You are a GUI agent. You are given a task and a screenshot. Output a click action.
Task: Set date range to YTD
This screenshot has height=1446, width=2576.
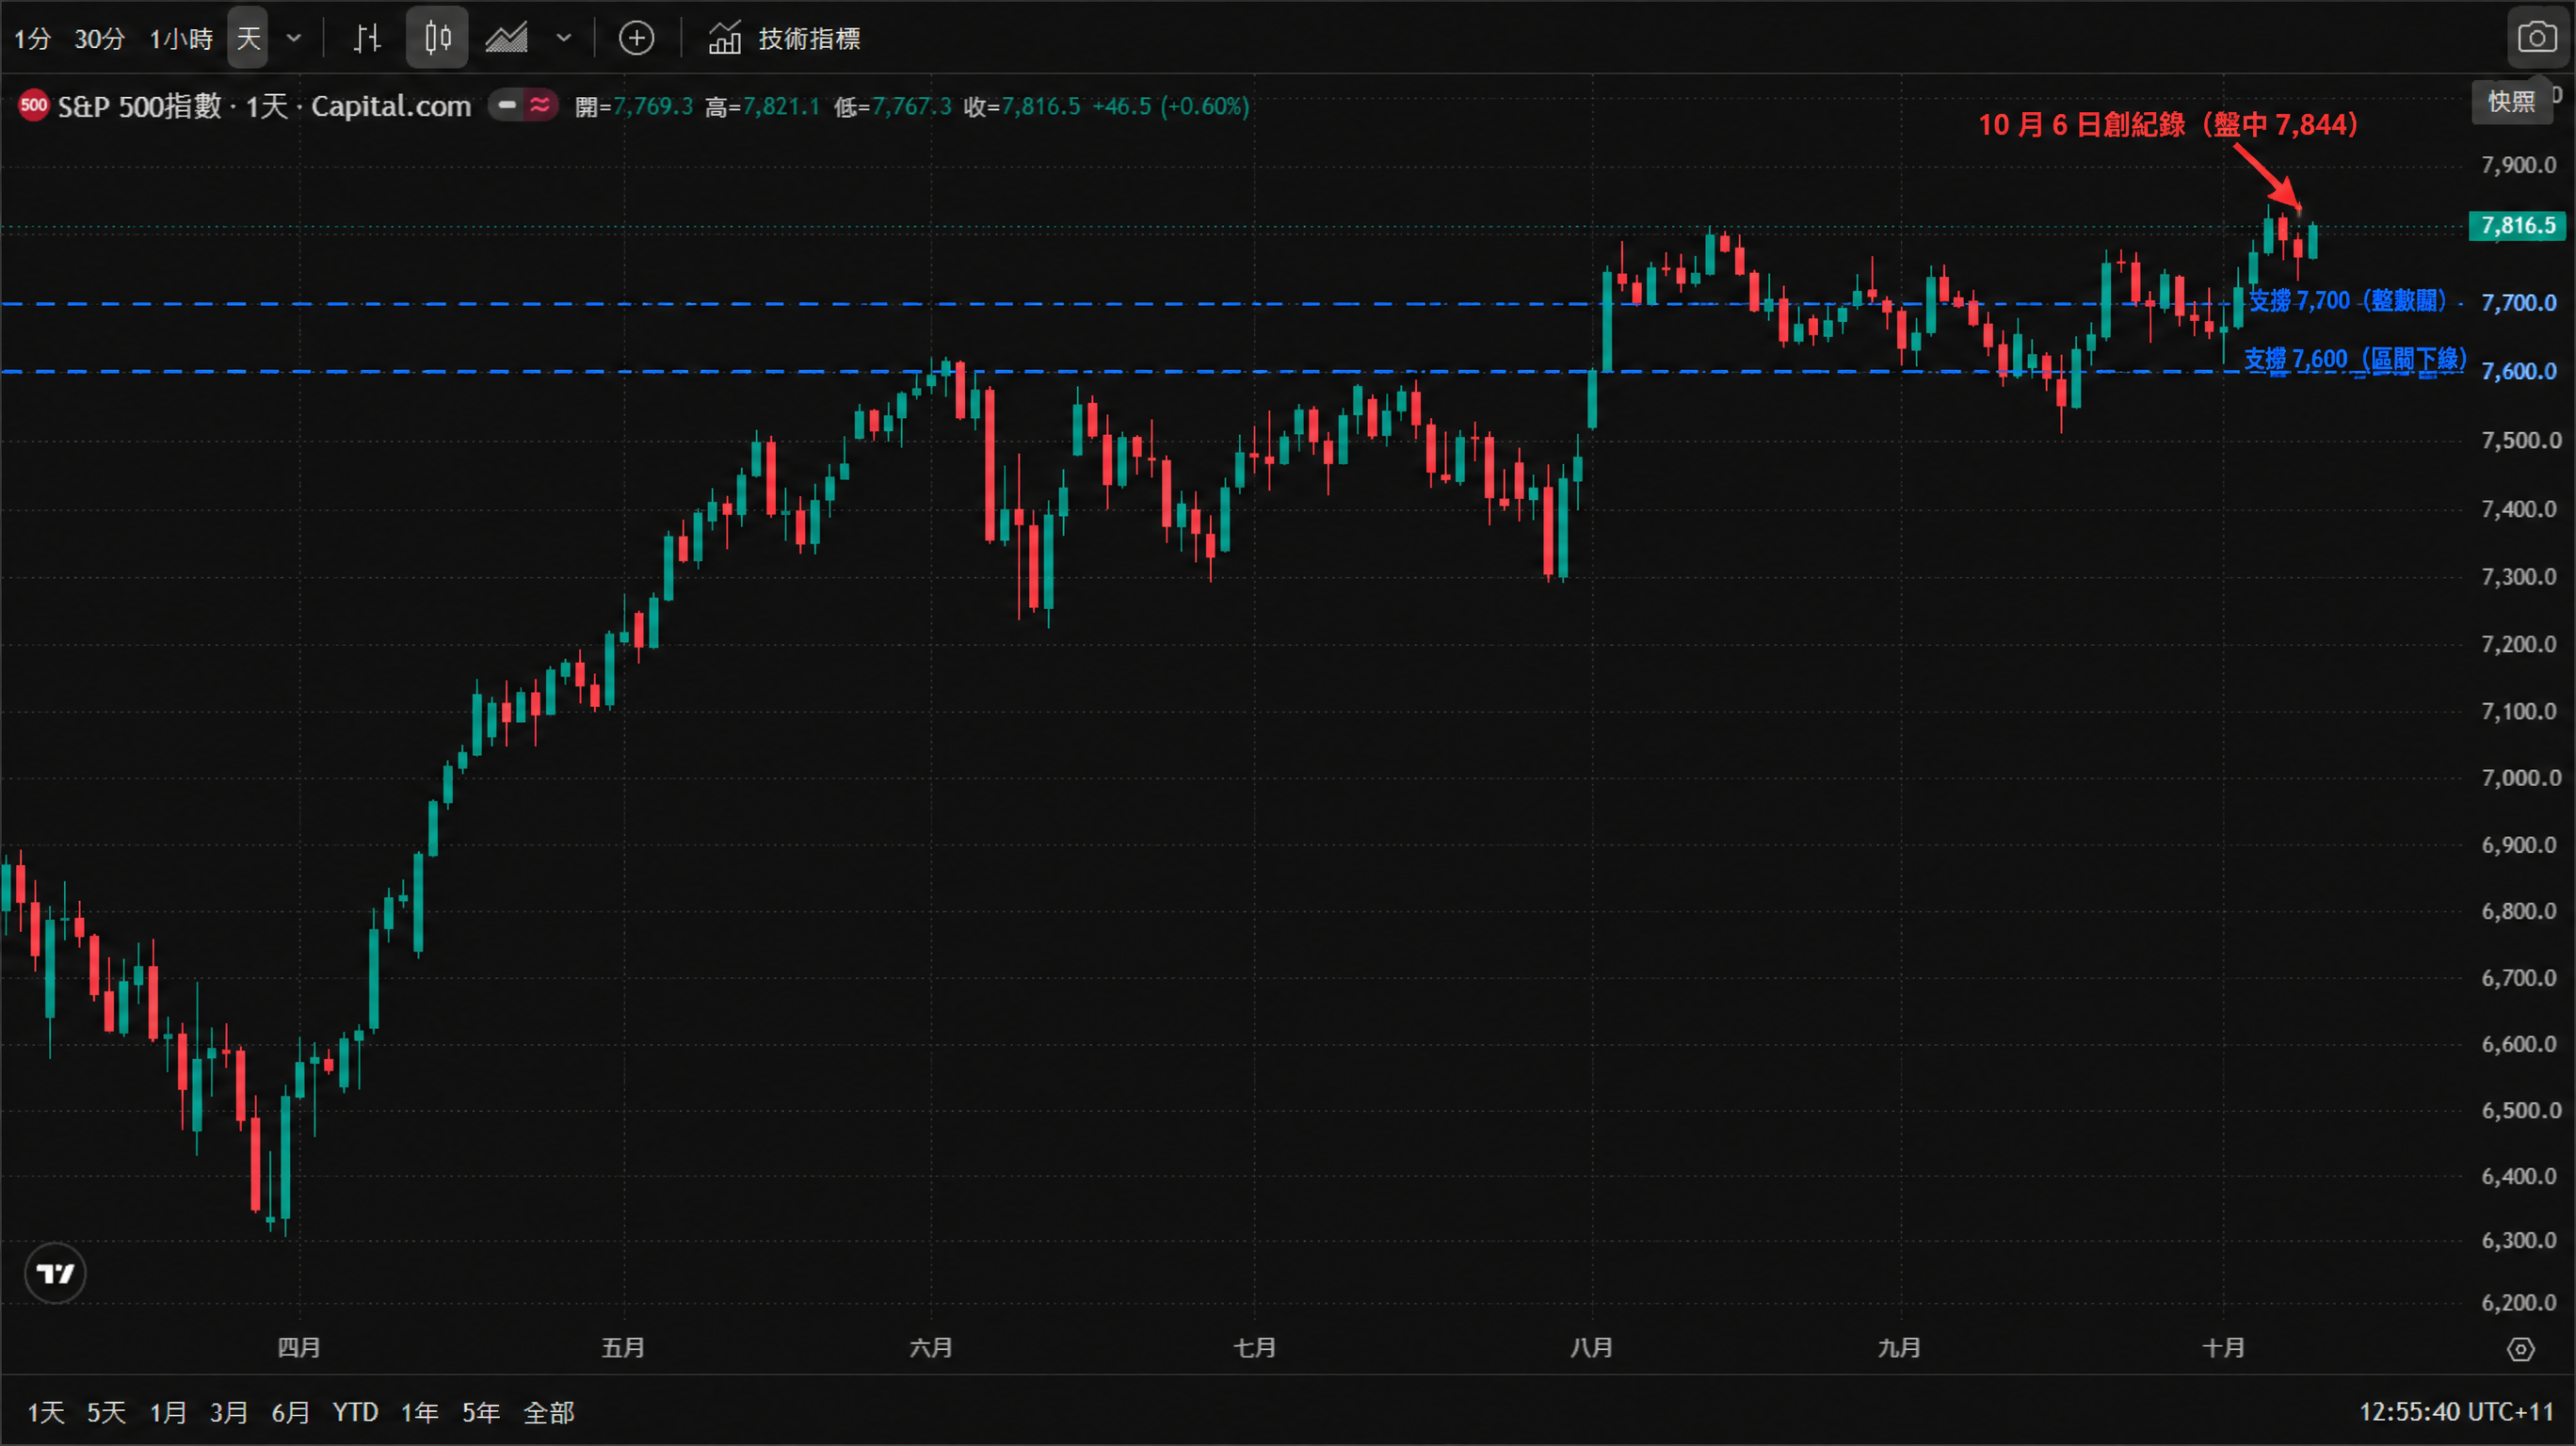[x=355, y=1414]
